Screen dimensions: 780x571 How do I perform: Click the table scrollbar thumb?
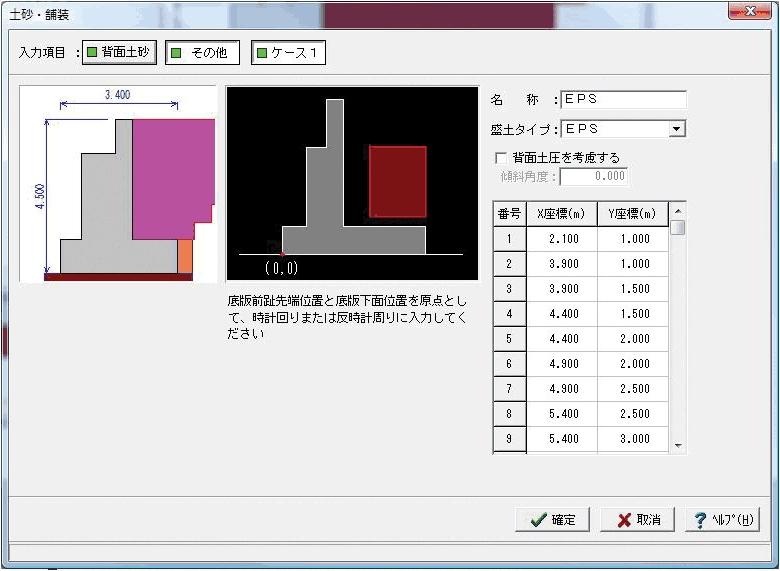[x=678, y=227]
